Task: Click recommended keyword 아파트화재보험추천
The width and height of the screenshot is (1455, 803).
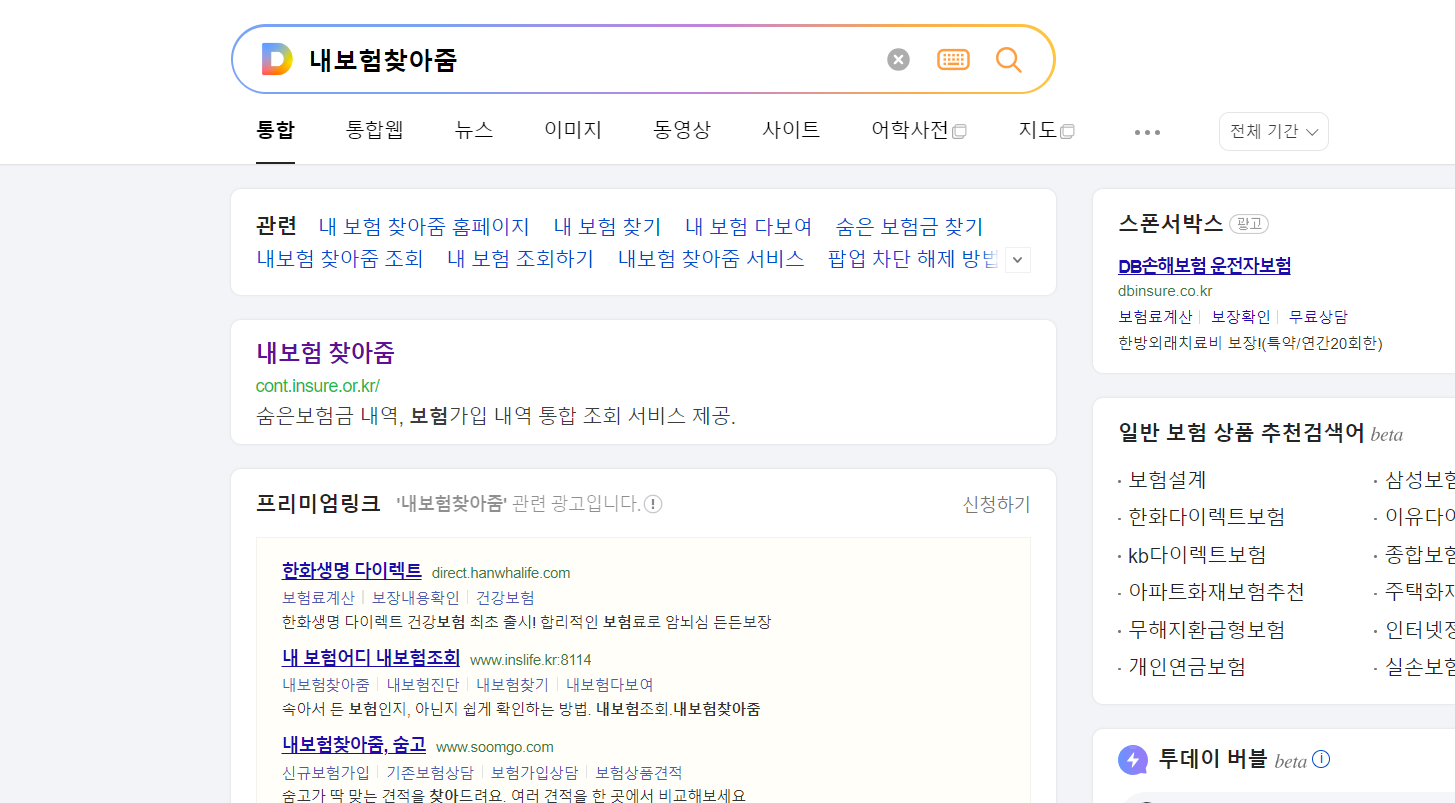Action: click(x=1216, y=592)
